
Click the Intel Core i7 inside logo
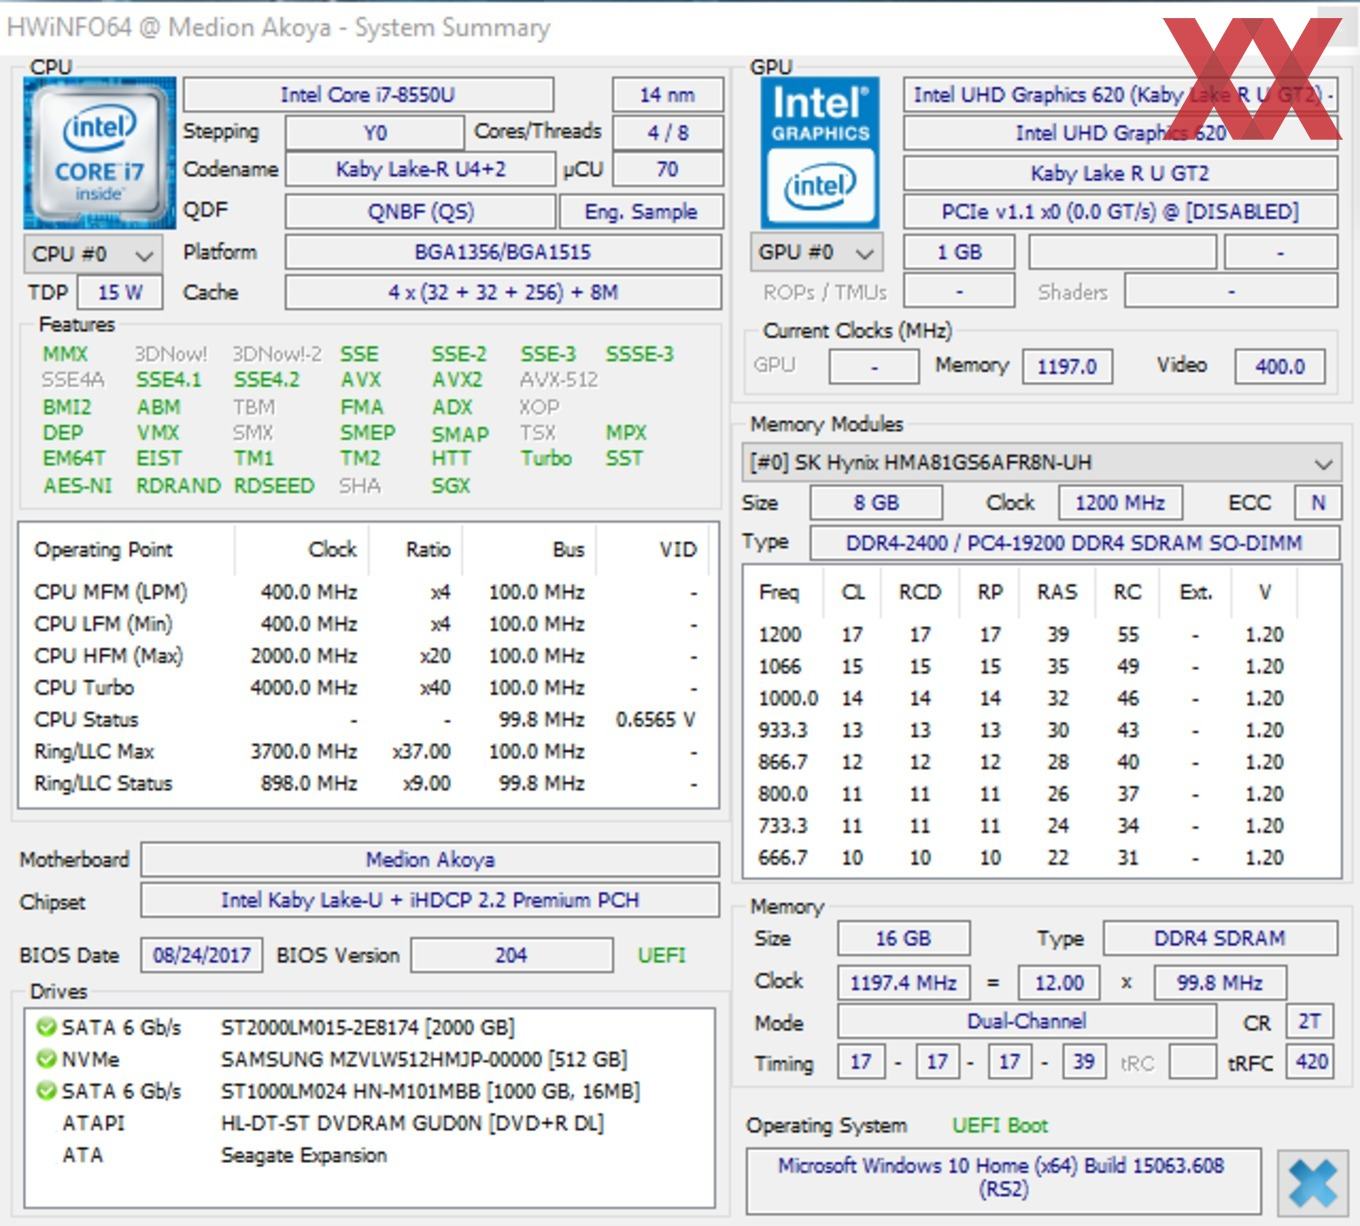click(x=99, y=153)
